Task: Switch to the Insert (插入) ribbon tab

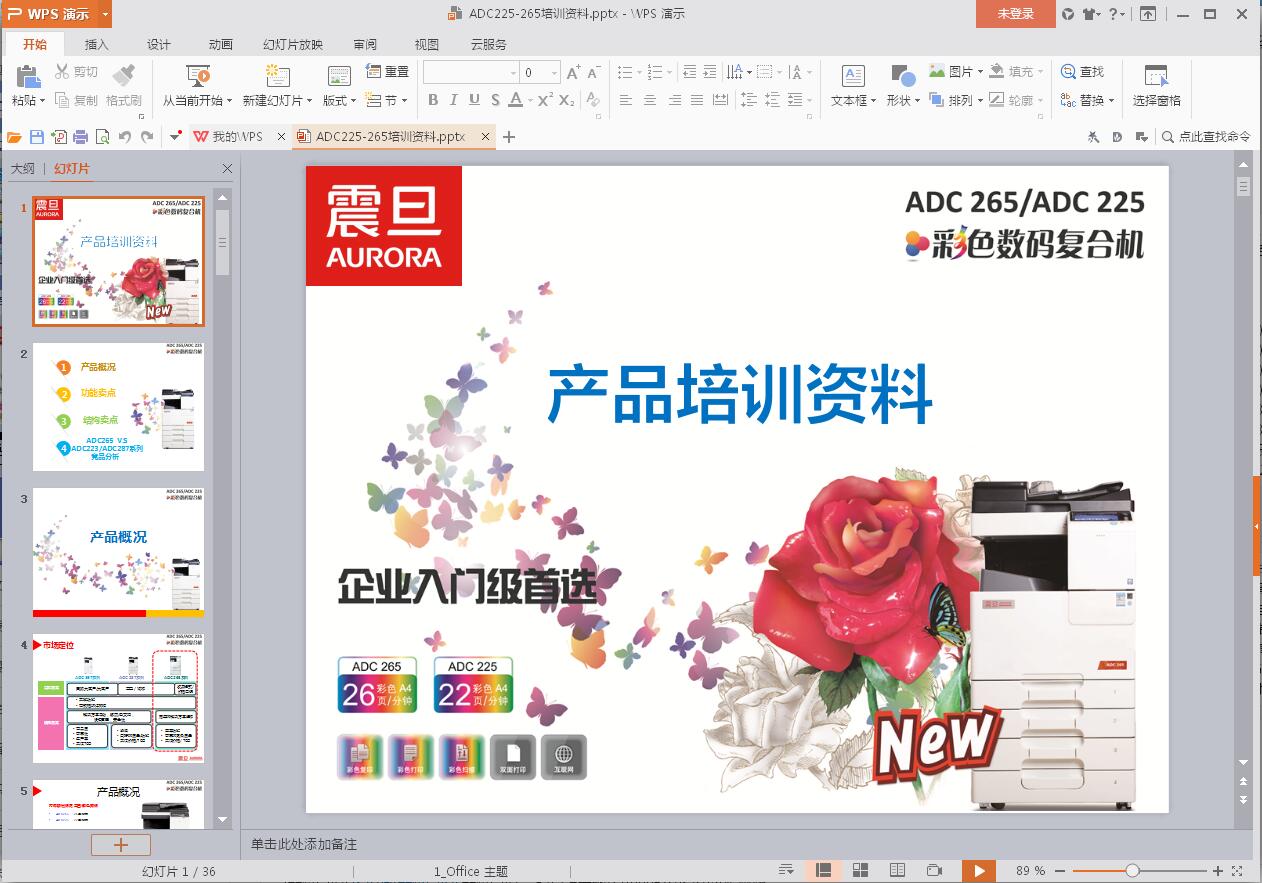Action: (97, 44)
